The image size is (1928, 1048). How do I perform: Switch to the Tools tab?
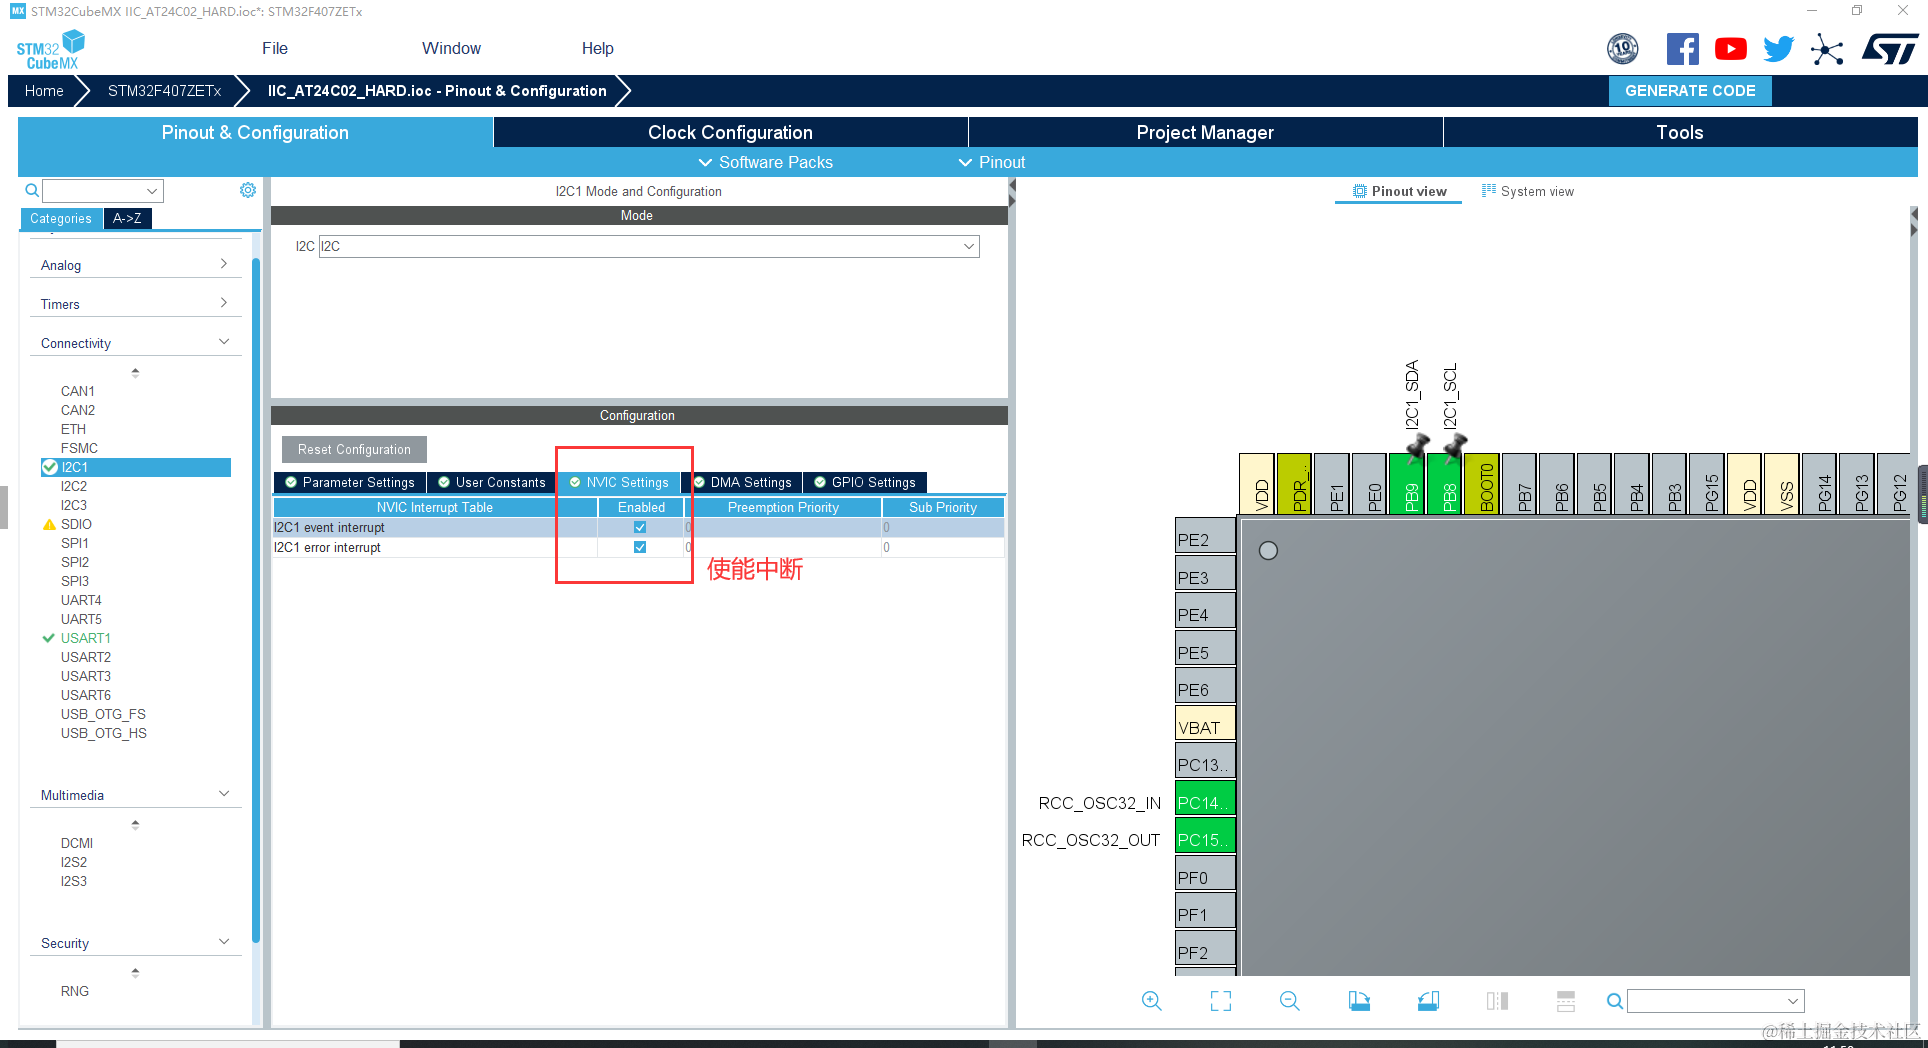[x=1680, y=132]
